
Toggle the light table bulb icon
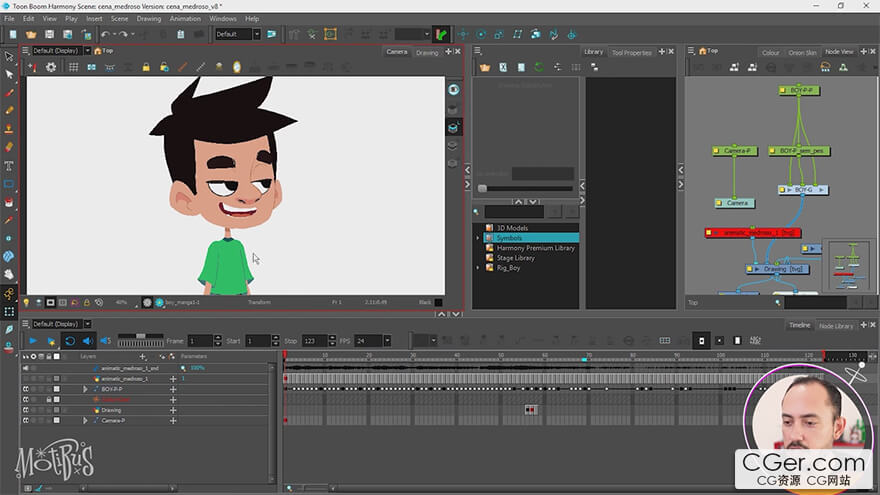coord(26,302)
